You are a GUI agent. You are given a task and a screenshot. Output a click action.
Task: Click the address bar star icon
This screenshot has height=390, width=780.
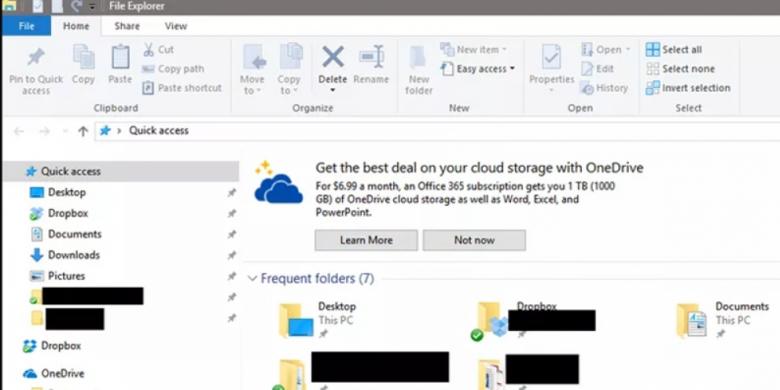105,131
